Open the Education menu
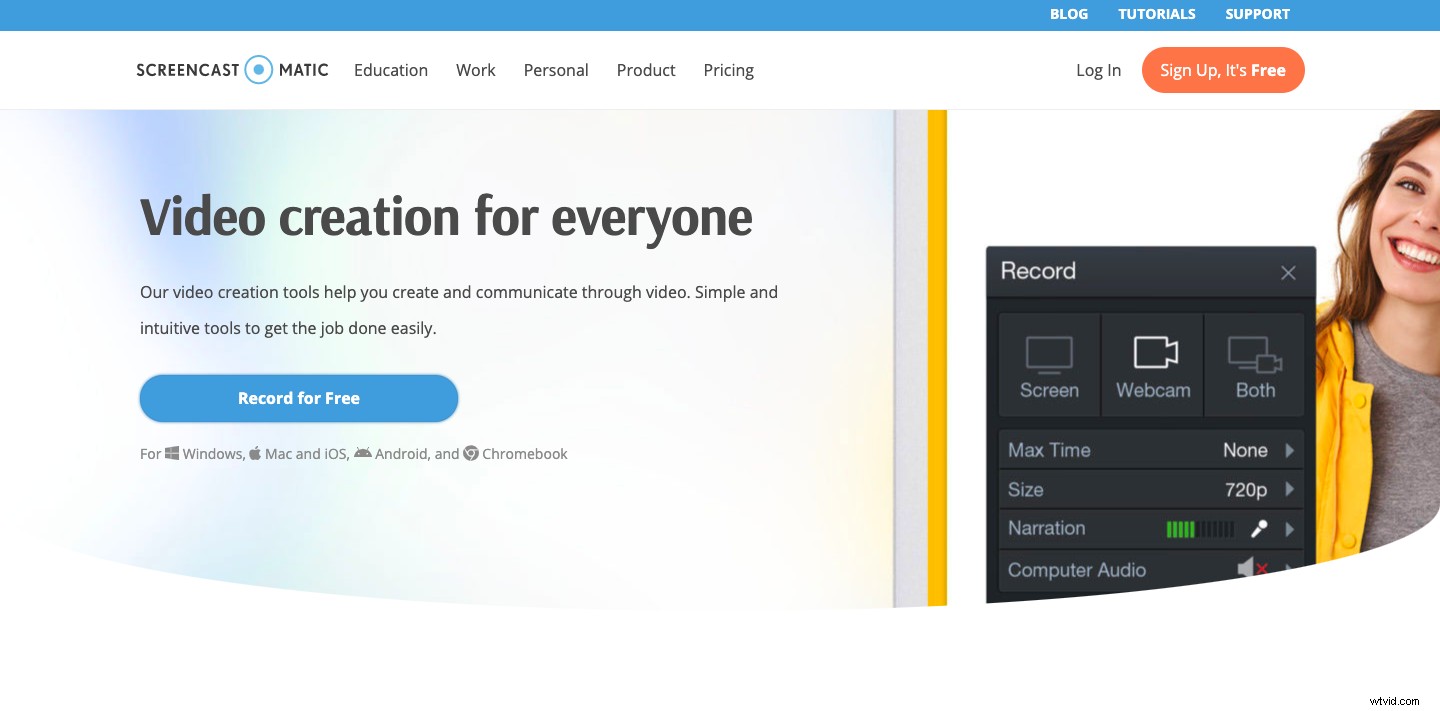Screen dimensions: 1440x711 point(390,70)
